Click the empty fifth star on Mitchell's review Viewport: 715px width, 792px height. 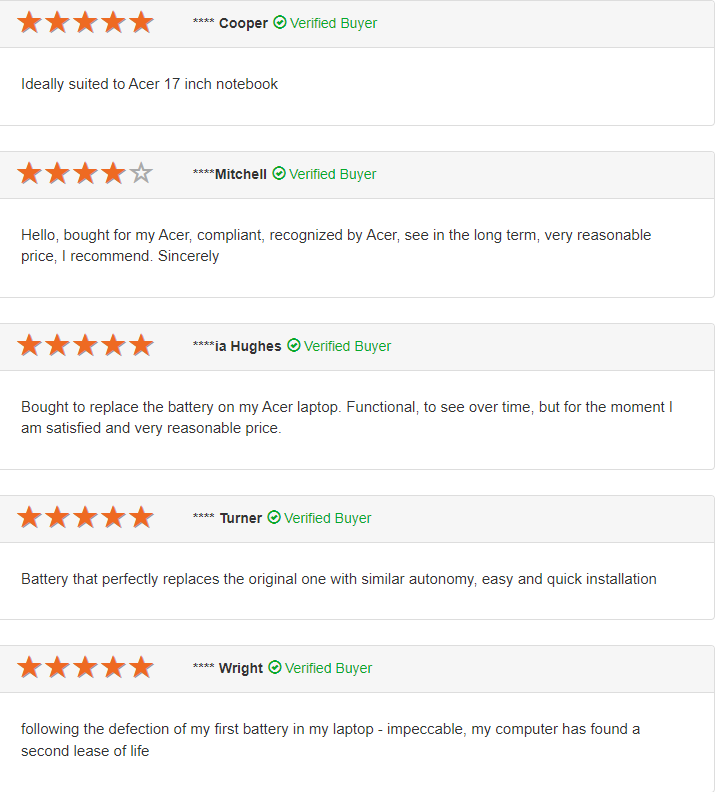141,173
